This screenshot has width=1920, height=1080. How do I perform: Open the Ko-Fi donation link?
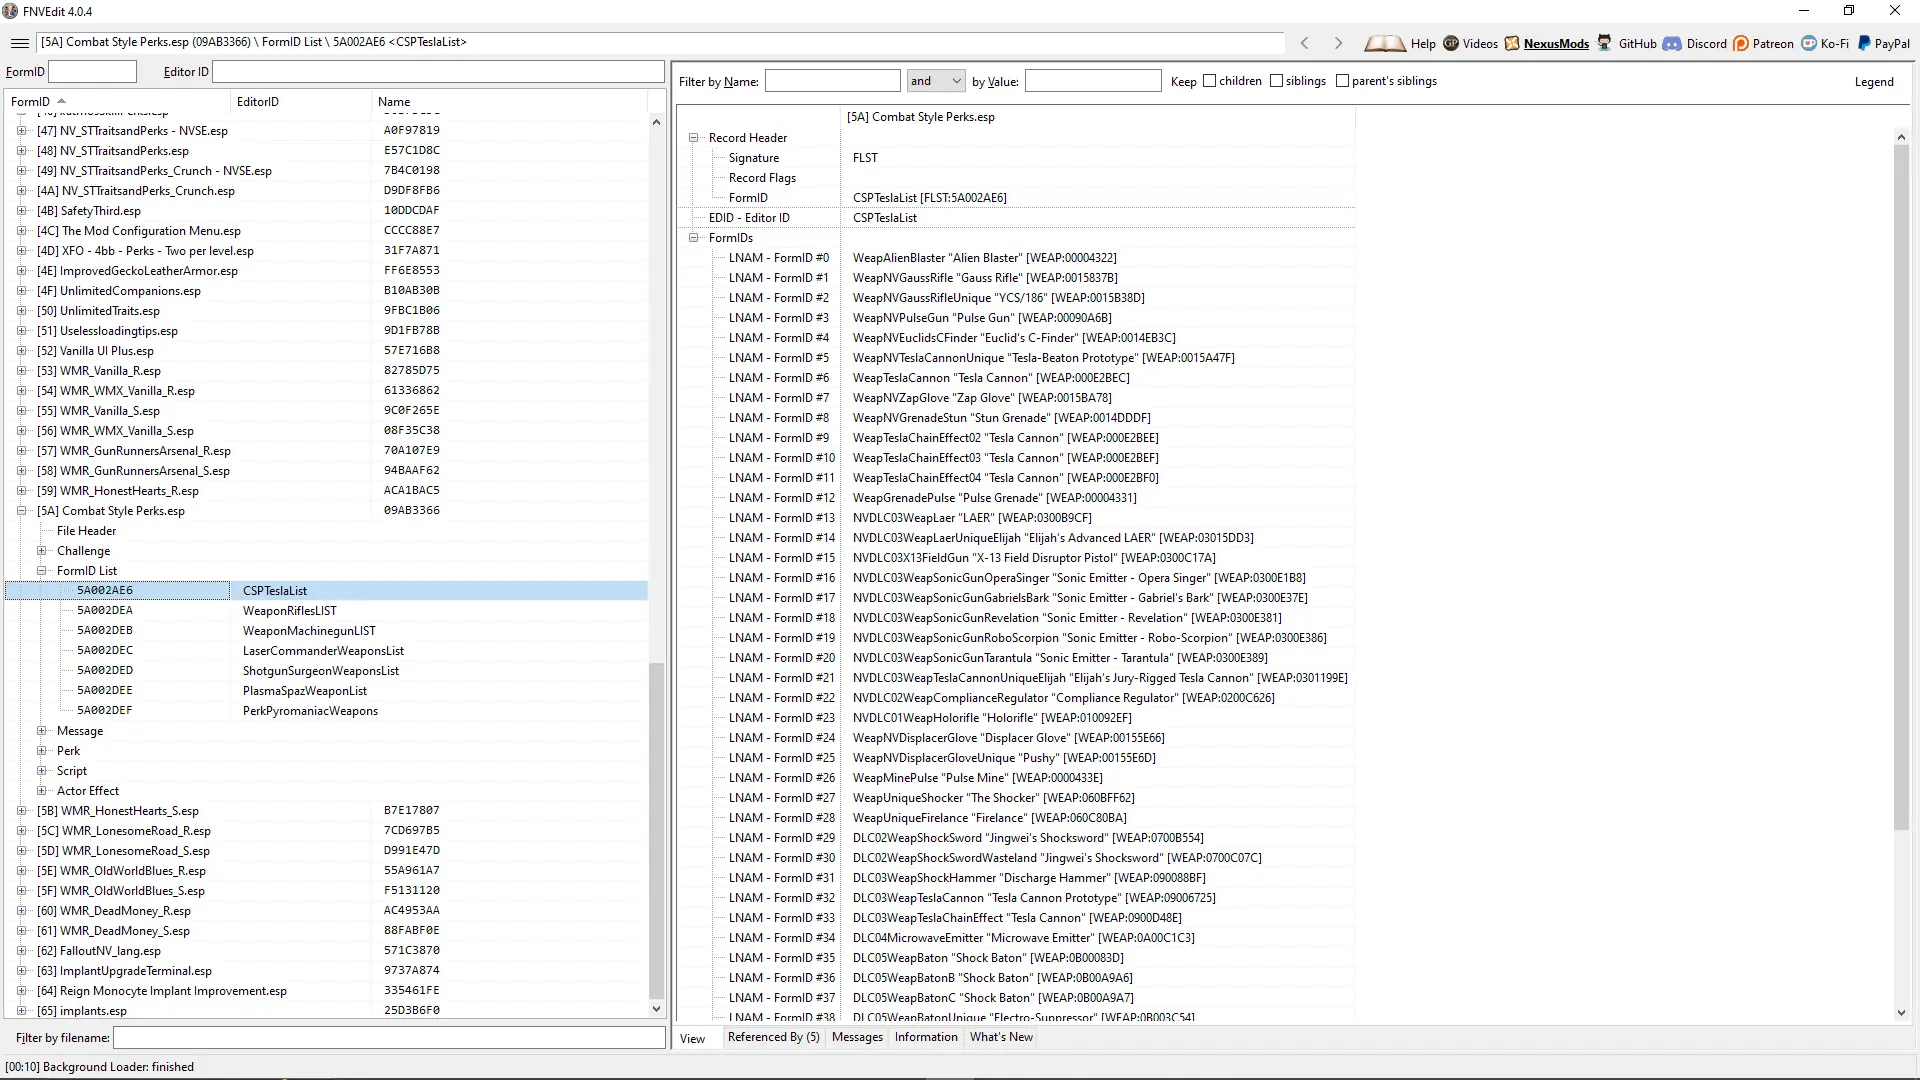tap(1825, 43)
